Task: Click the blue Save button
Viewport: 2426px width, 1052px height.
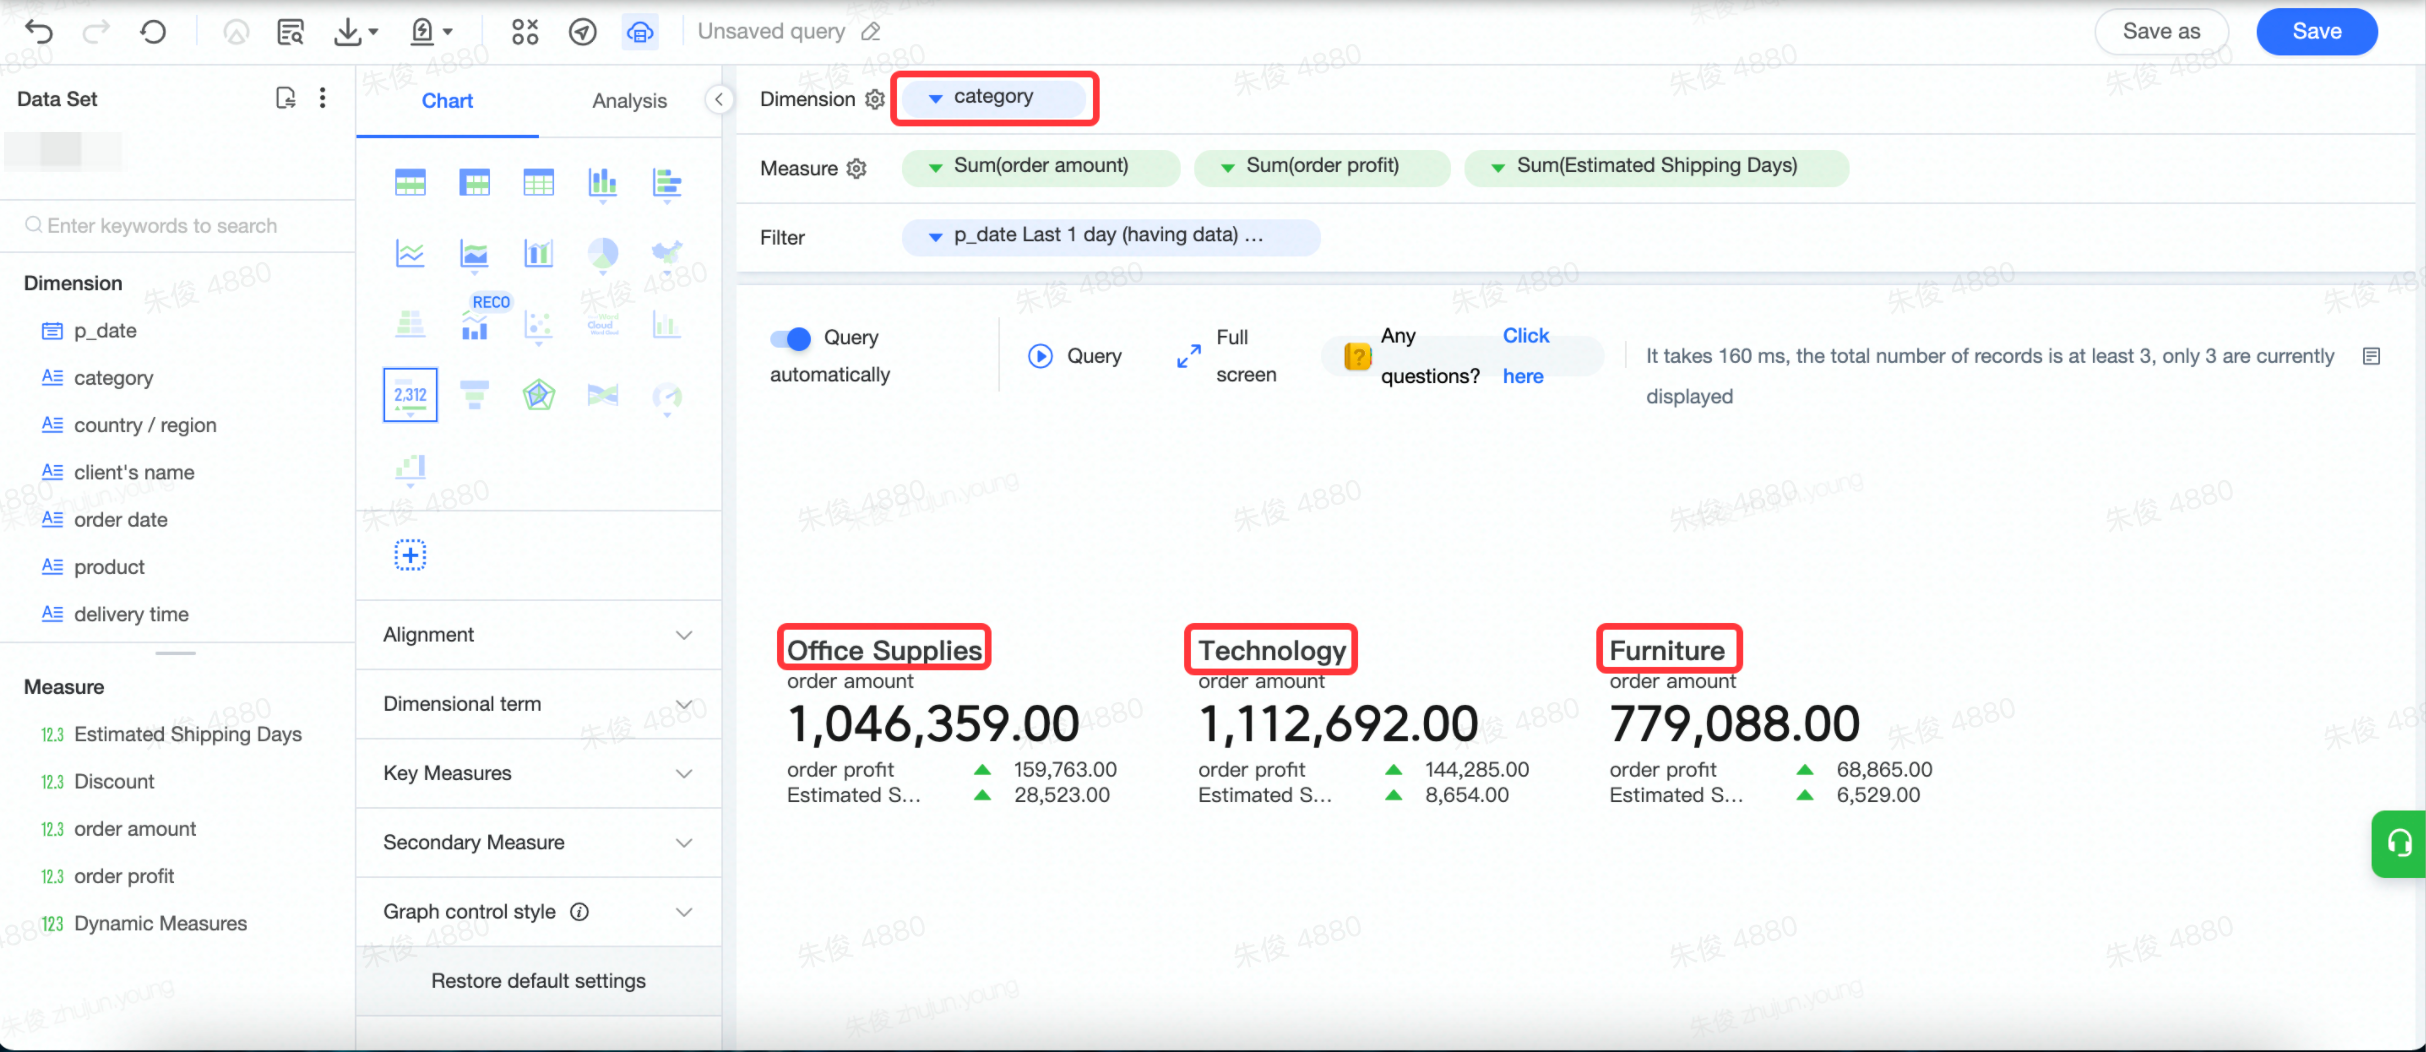Action: [x=2317, y=31]
